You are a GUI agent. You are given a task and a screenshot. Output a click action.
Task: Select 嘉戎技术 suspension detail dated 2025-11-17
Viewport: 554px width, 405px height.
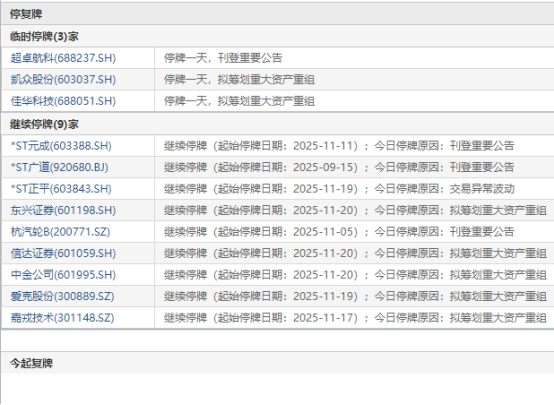point(355,318)
